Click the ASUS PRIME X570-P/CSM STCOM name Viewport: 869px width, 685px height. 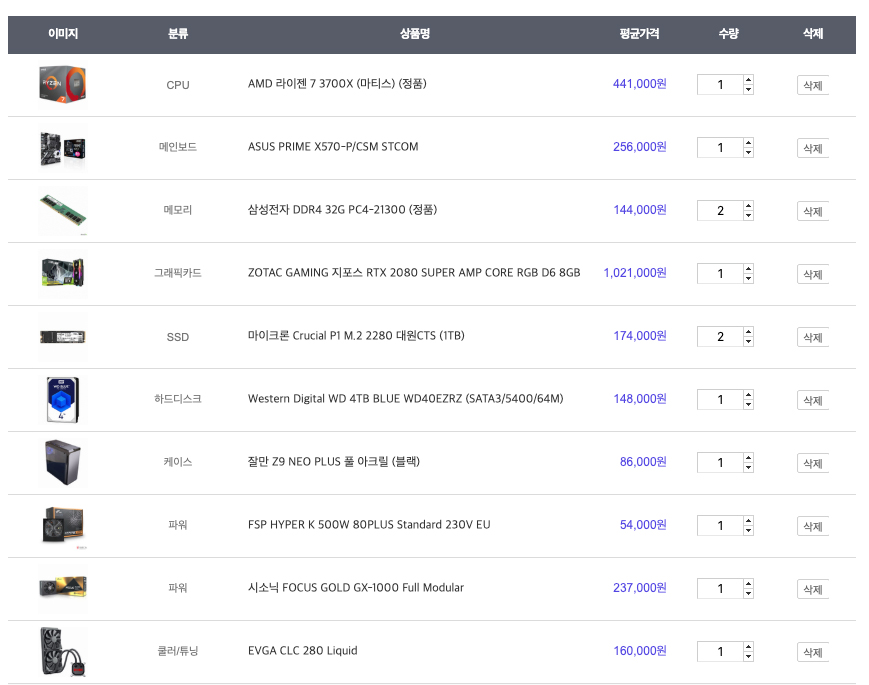[x=333, y=147]
